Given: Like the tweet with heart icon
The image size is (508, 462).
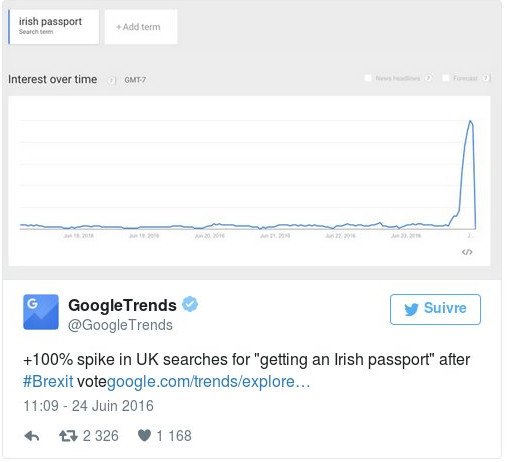Looking at the screenshot, I should click(x=144, y=436).
